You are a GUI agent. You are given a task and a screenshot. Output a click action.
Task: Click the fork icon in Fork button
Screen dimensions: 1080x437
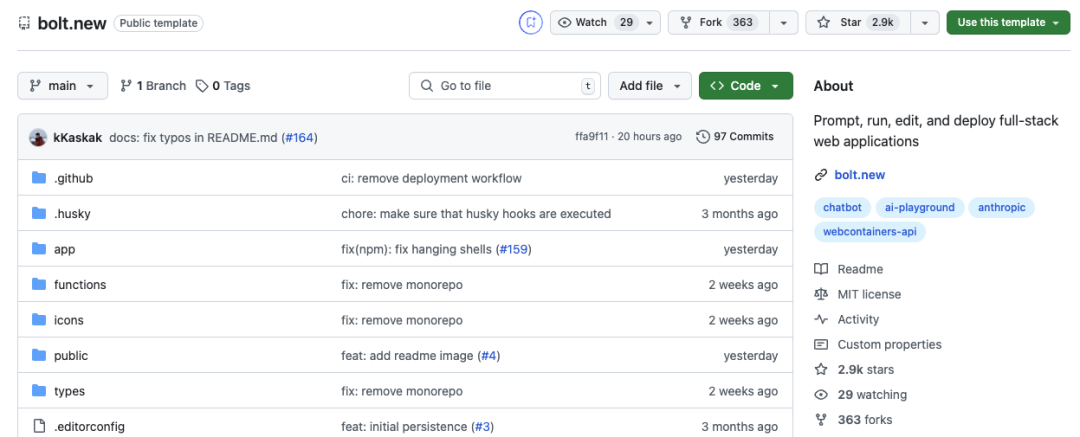tap(686, 22)
